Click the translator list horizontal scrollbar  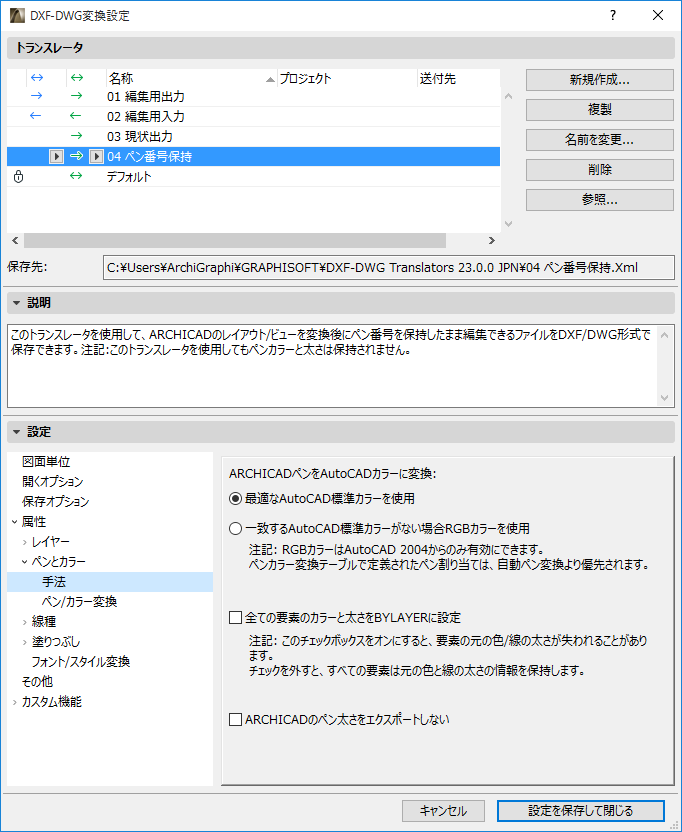[235, 240]
